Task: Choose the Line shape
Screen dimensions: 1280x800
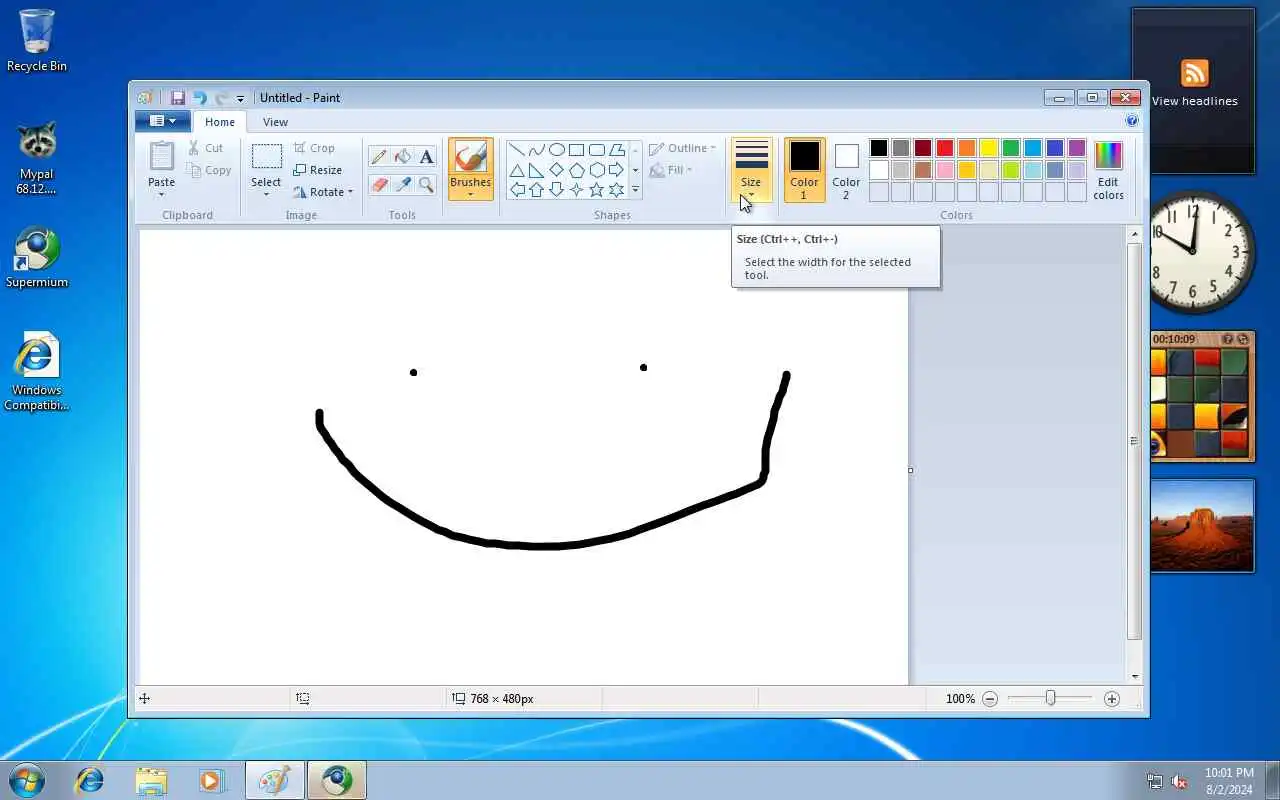Action: [517, 150]
